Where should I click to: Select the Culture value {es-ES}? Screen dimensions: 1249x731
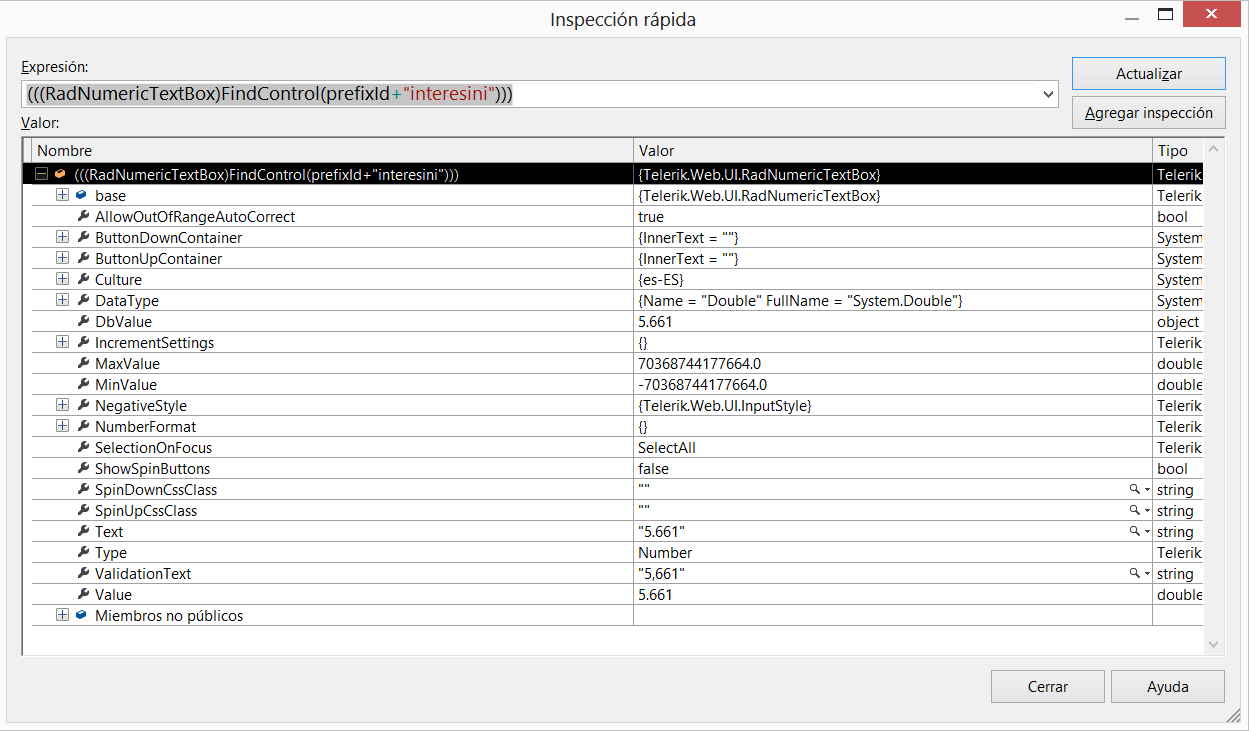(661, 279)
